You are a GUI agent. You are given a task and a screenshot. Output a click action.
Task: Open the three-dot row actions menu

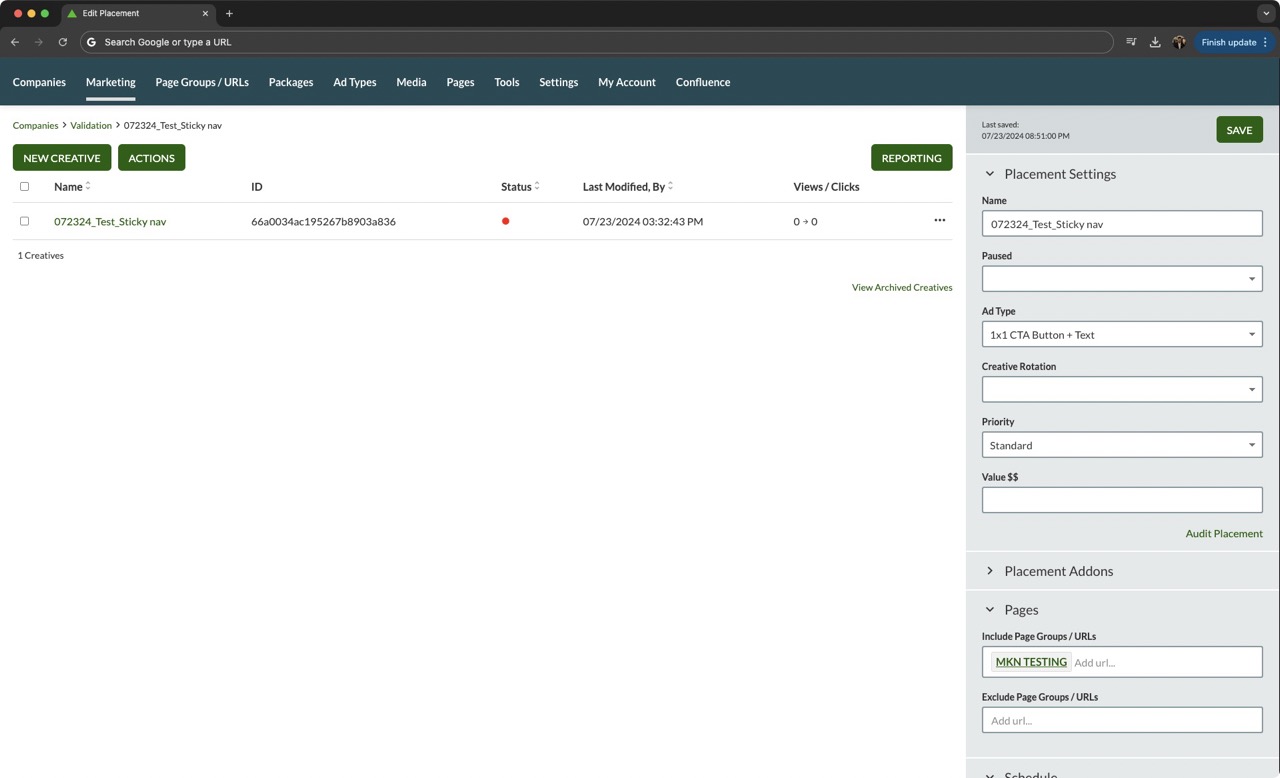[939, 220]
